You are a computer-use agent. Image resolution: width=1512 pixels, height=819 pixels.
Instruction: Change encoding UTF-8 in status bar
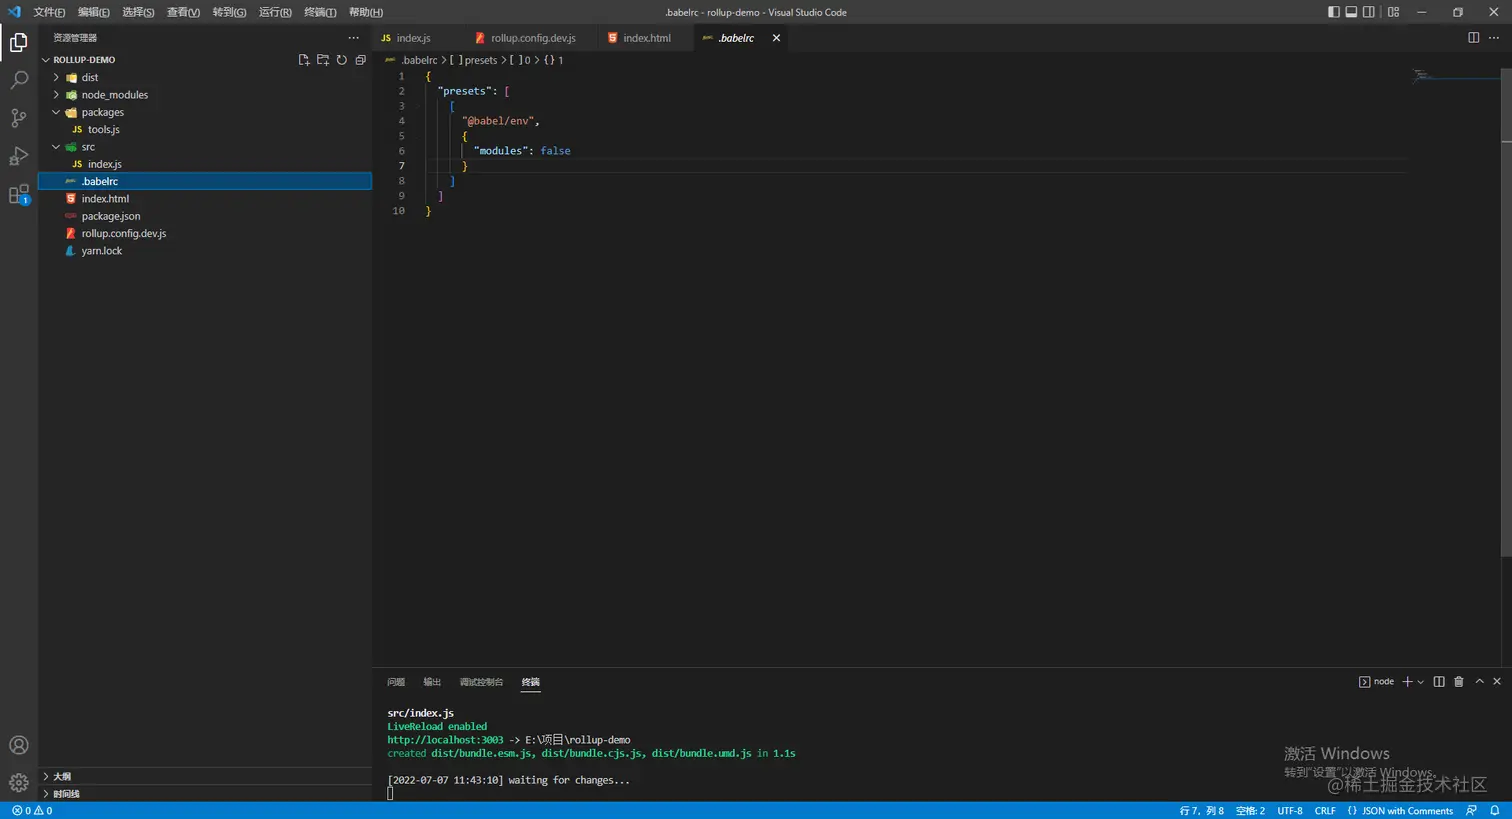[x=1290, y=811]
